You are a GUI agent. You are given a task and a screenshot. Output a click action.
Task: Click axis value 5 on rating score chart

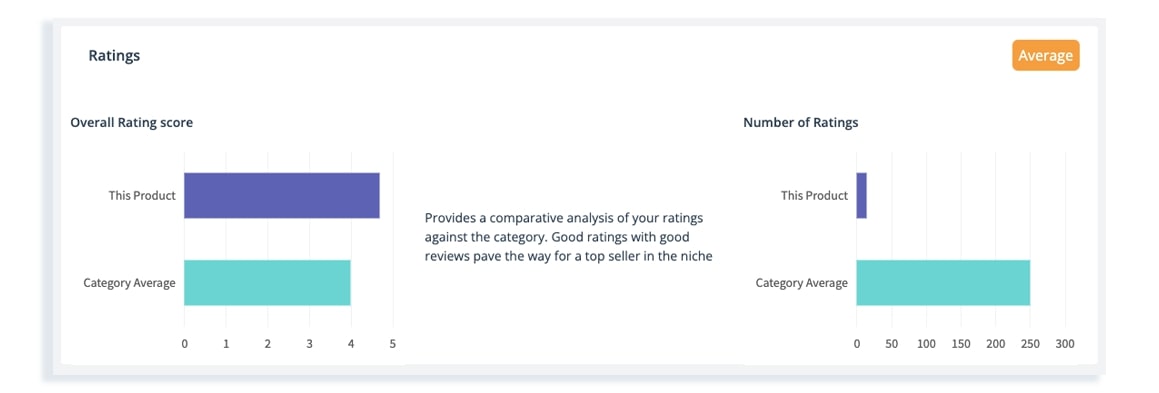click(392, 344)
